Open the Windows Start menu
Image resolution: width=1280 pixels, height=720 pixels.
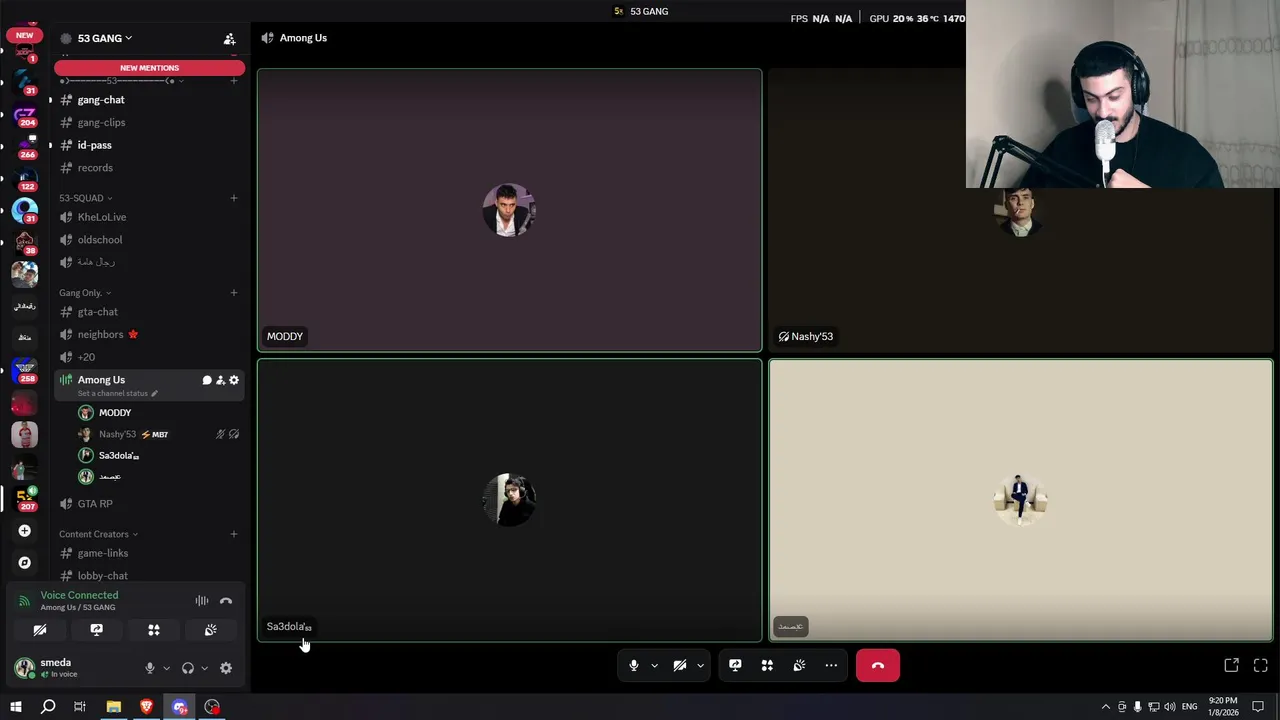point(15,707)
